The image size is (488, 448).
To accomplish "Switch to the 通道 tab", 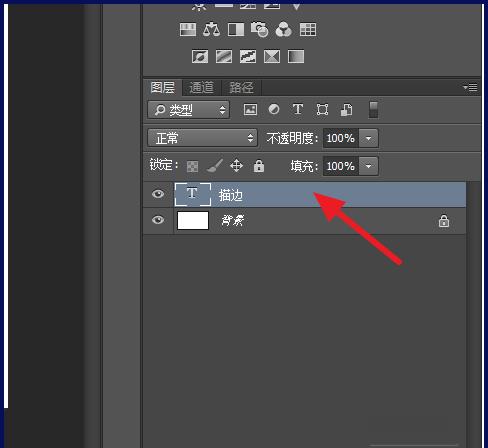I will 201,88.
